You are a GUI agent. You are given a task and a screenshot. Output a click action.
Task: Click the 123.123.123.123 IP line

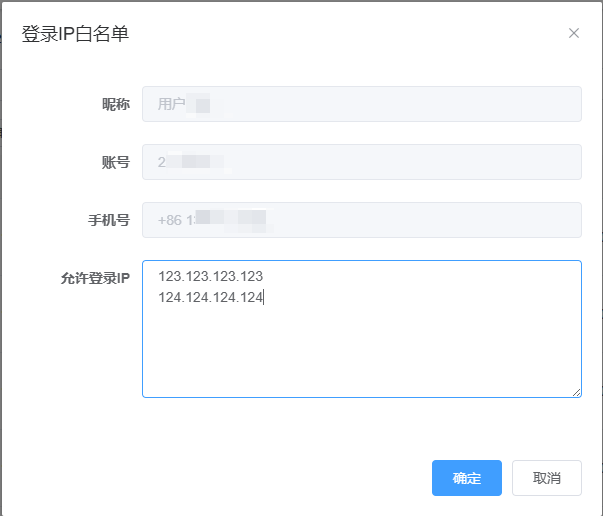click(210, 276)
